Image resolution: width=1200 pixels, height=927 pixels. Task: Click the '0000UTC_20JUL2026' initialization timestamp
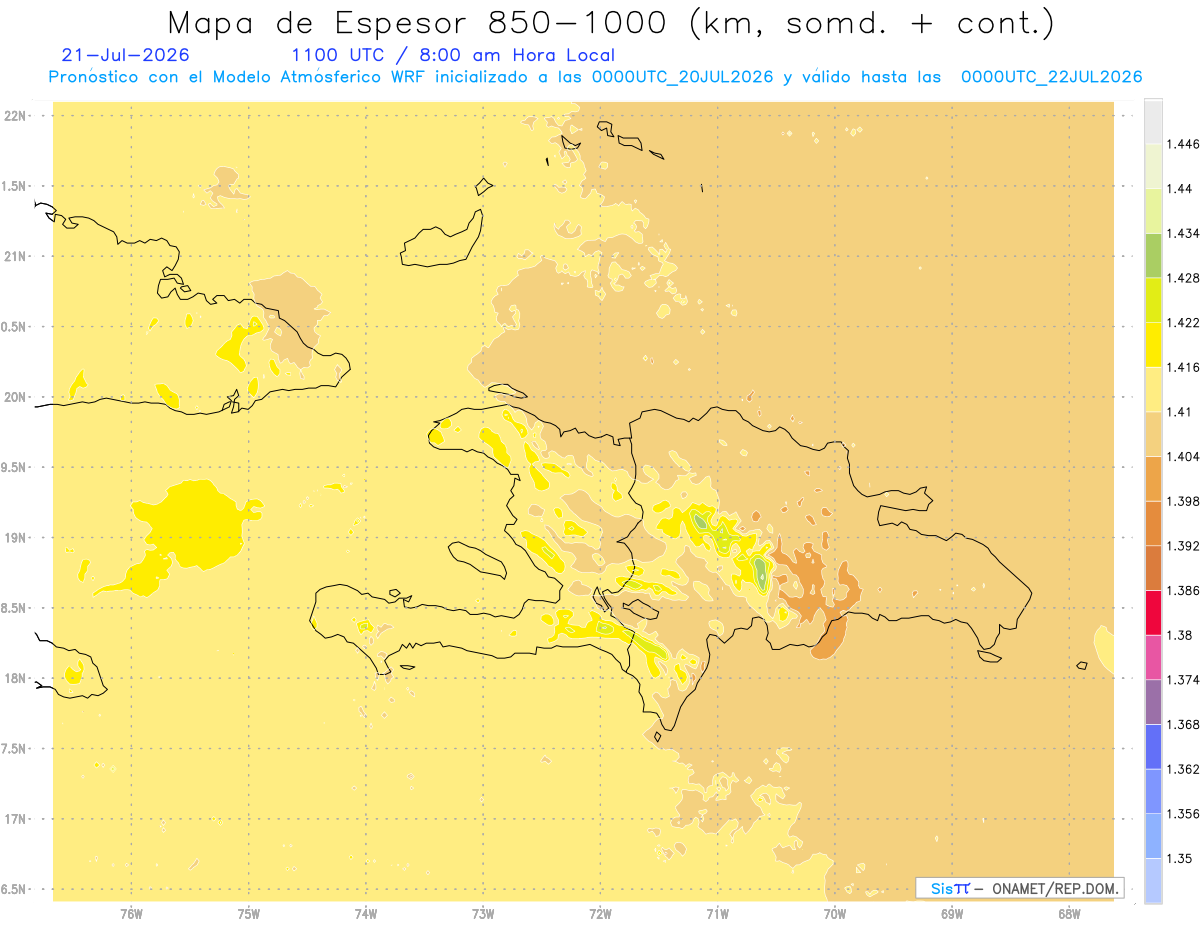683,78
